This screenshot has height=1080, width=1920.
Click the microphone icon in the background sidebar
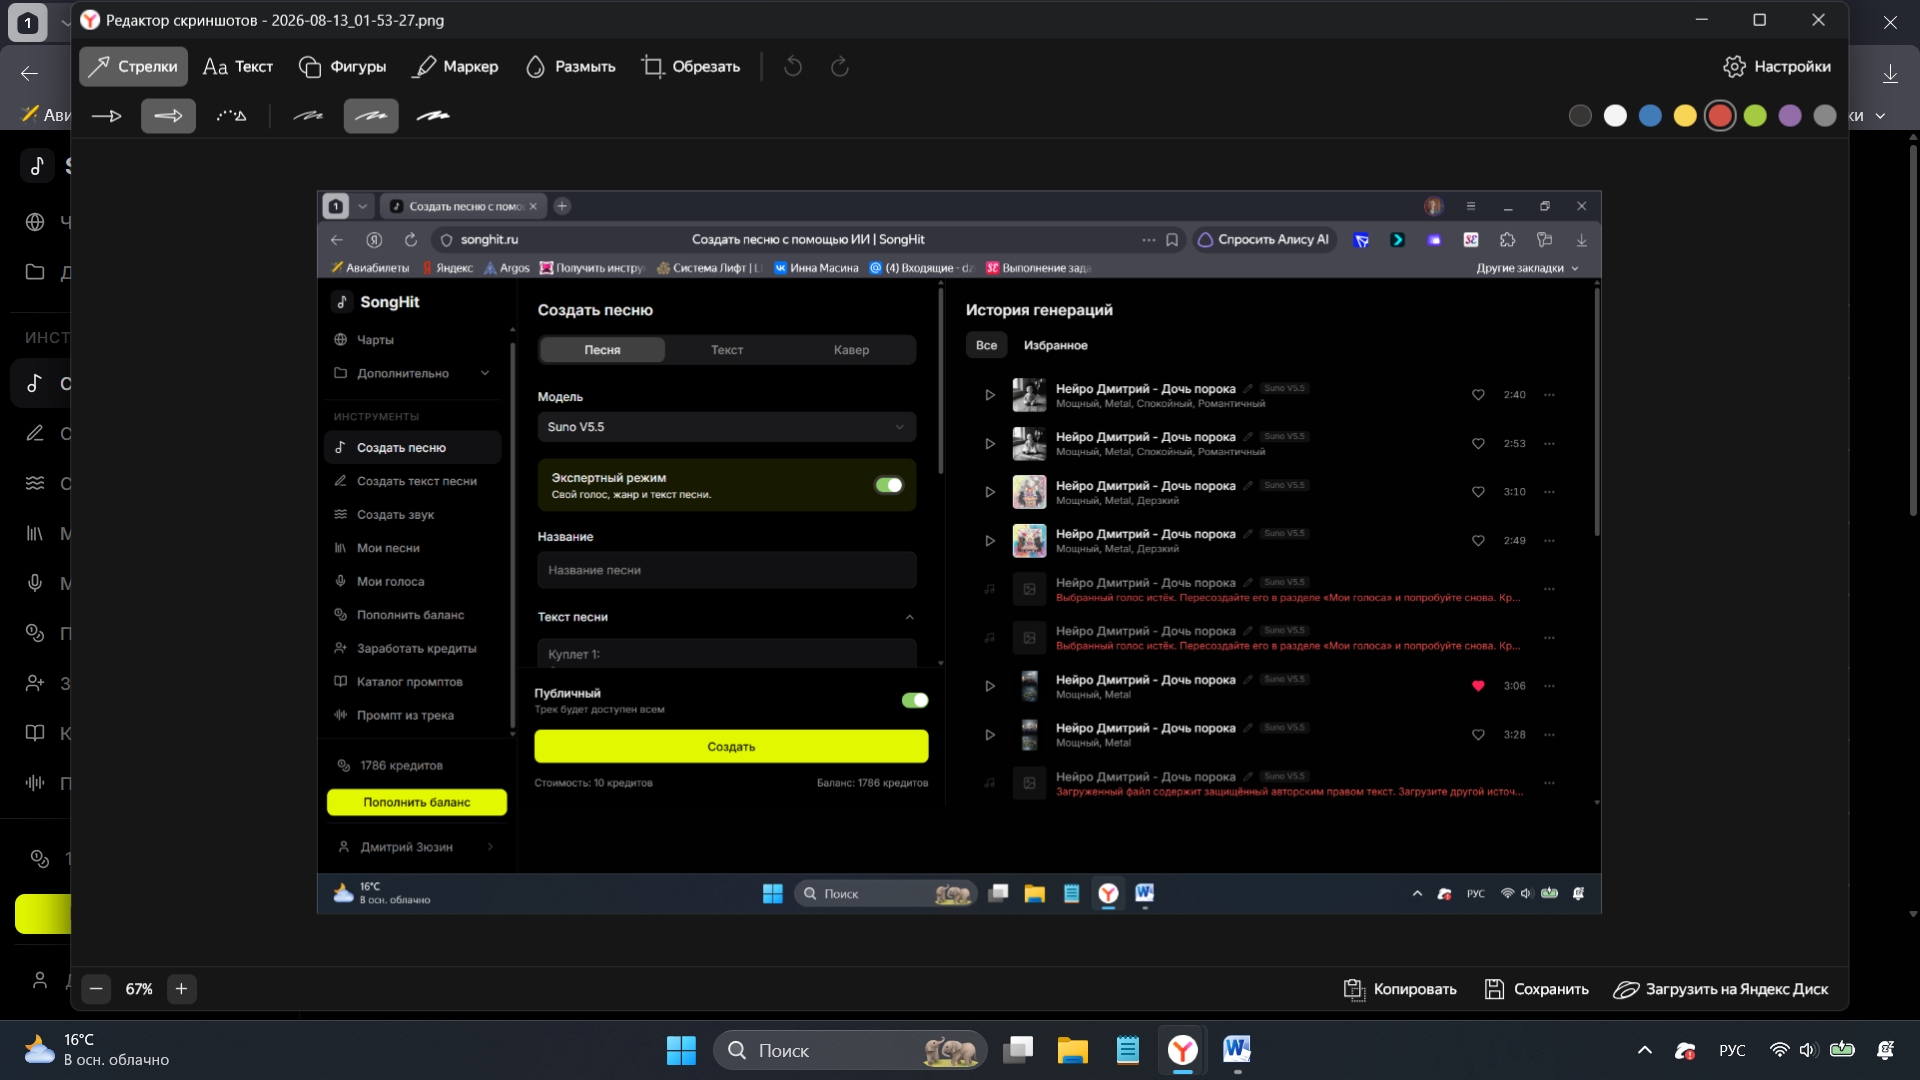tap(35, 583)
